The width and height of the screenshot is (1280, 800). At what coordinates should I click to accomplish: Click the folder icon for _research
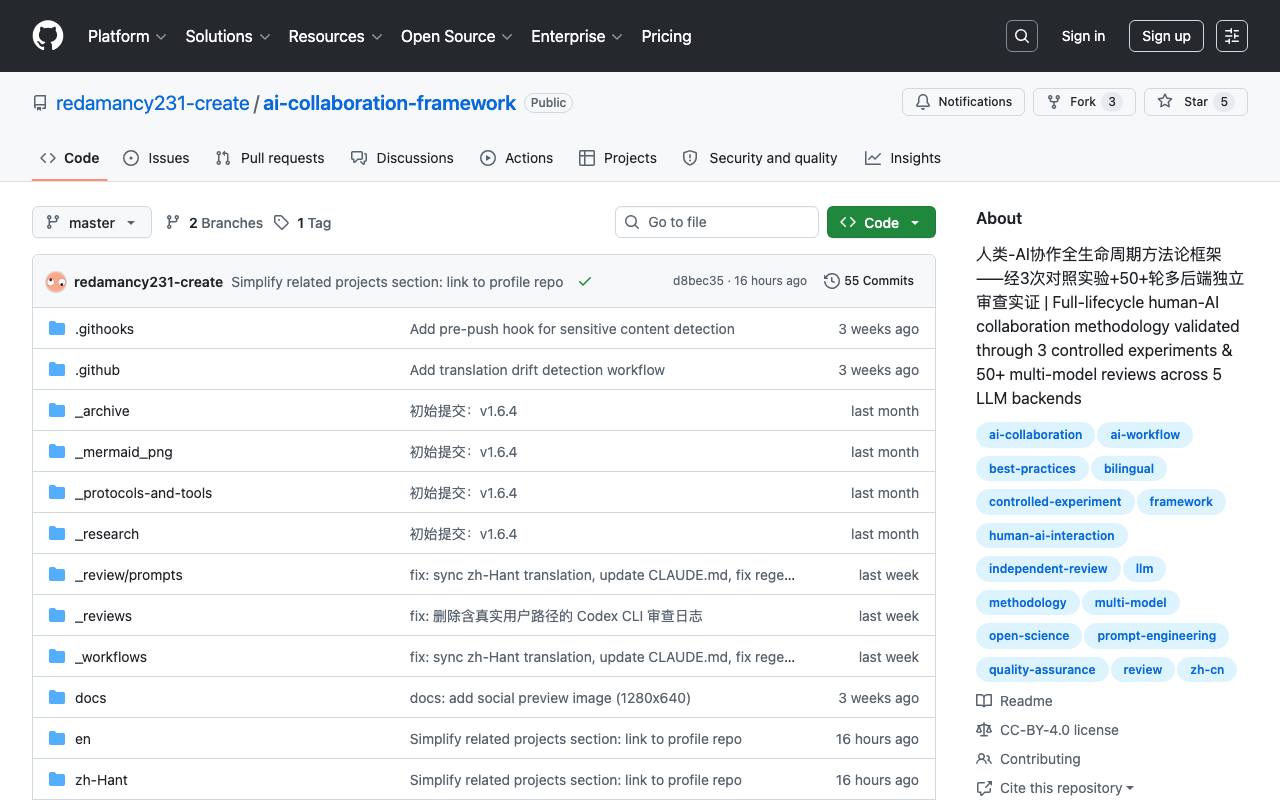pos(57,534)
